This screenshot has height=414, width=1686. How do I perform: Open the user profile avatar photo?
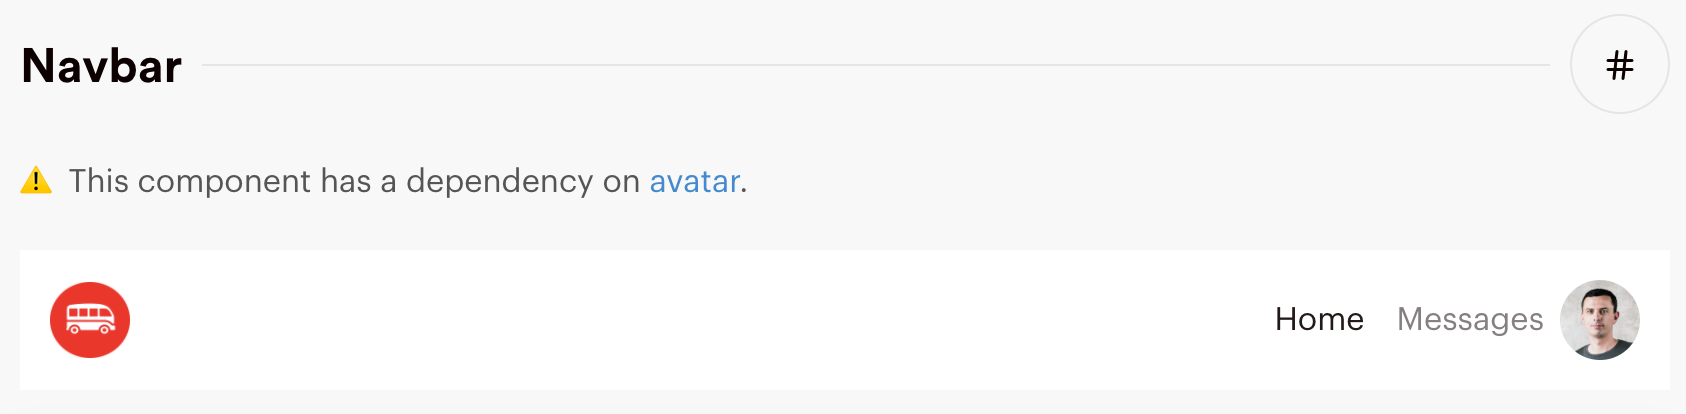(x=1599, y=320)
